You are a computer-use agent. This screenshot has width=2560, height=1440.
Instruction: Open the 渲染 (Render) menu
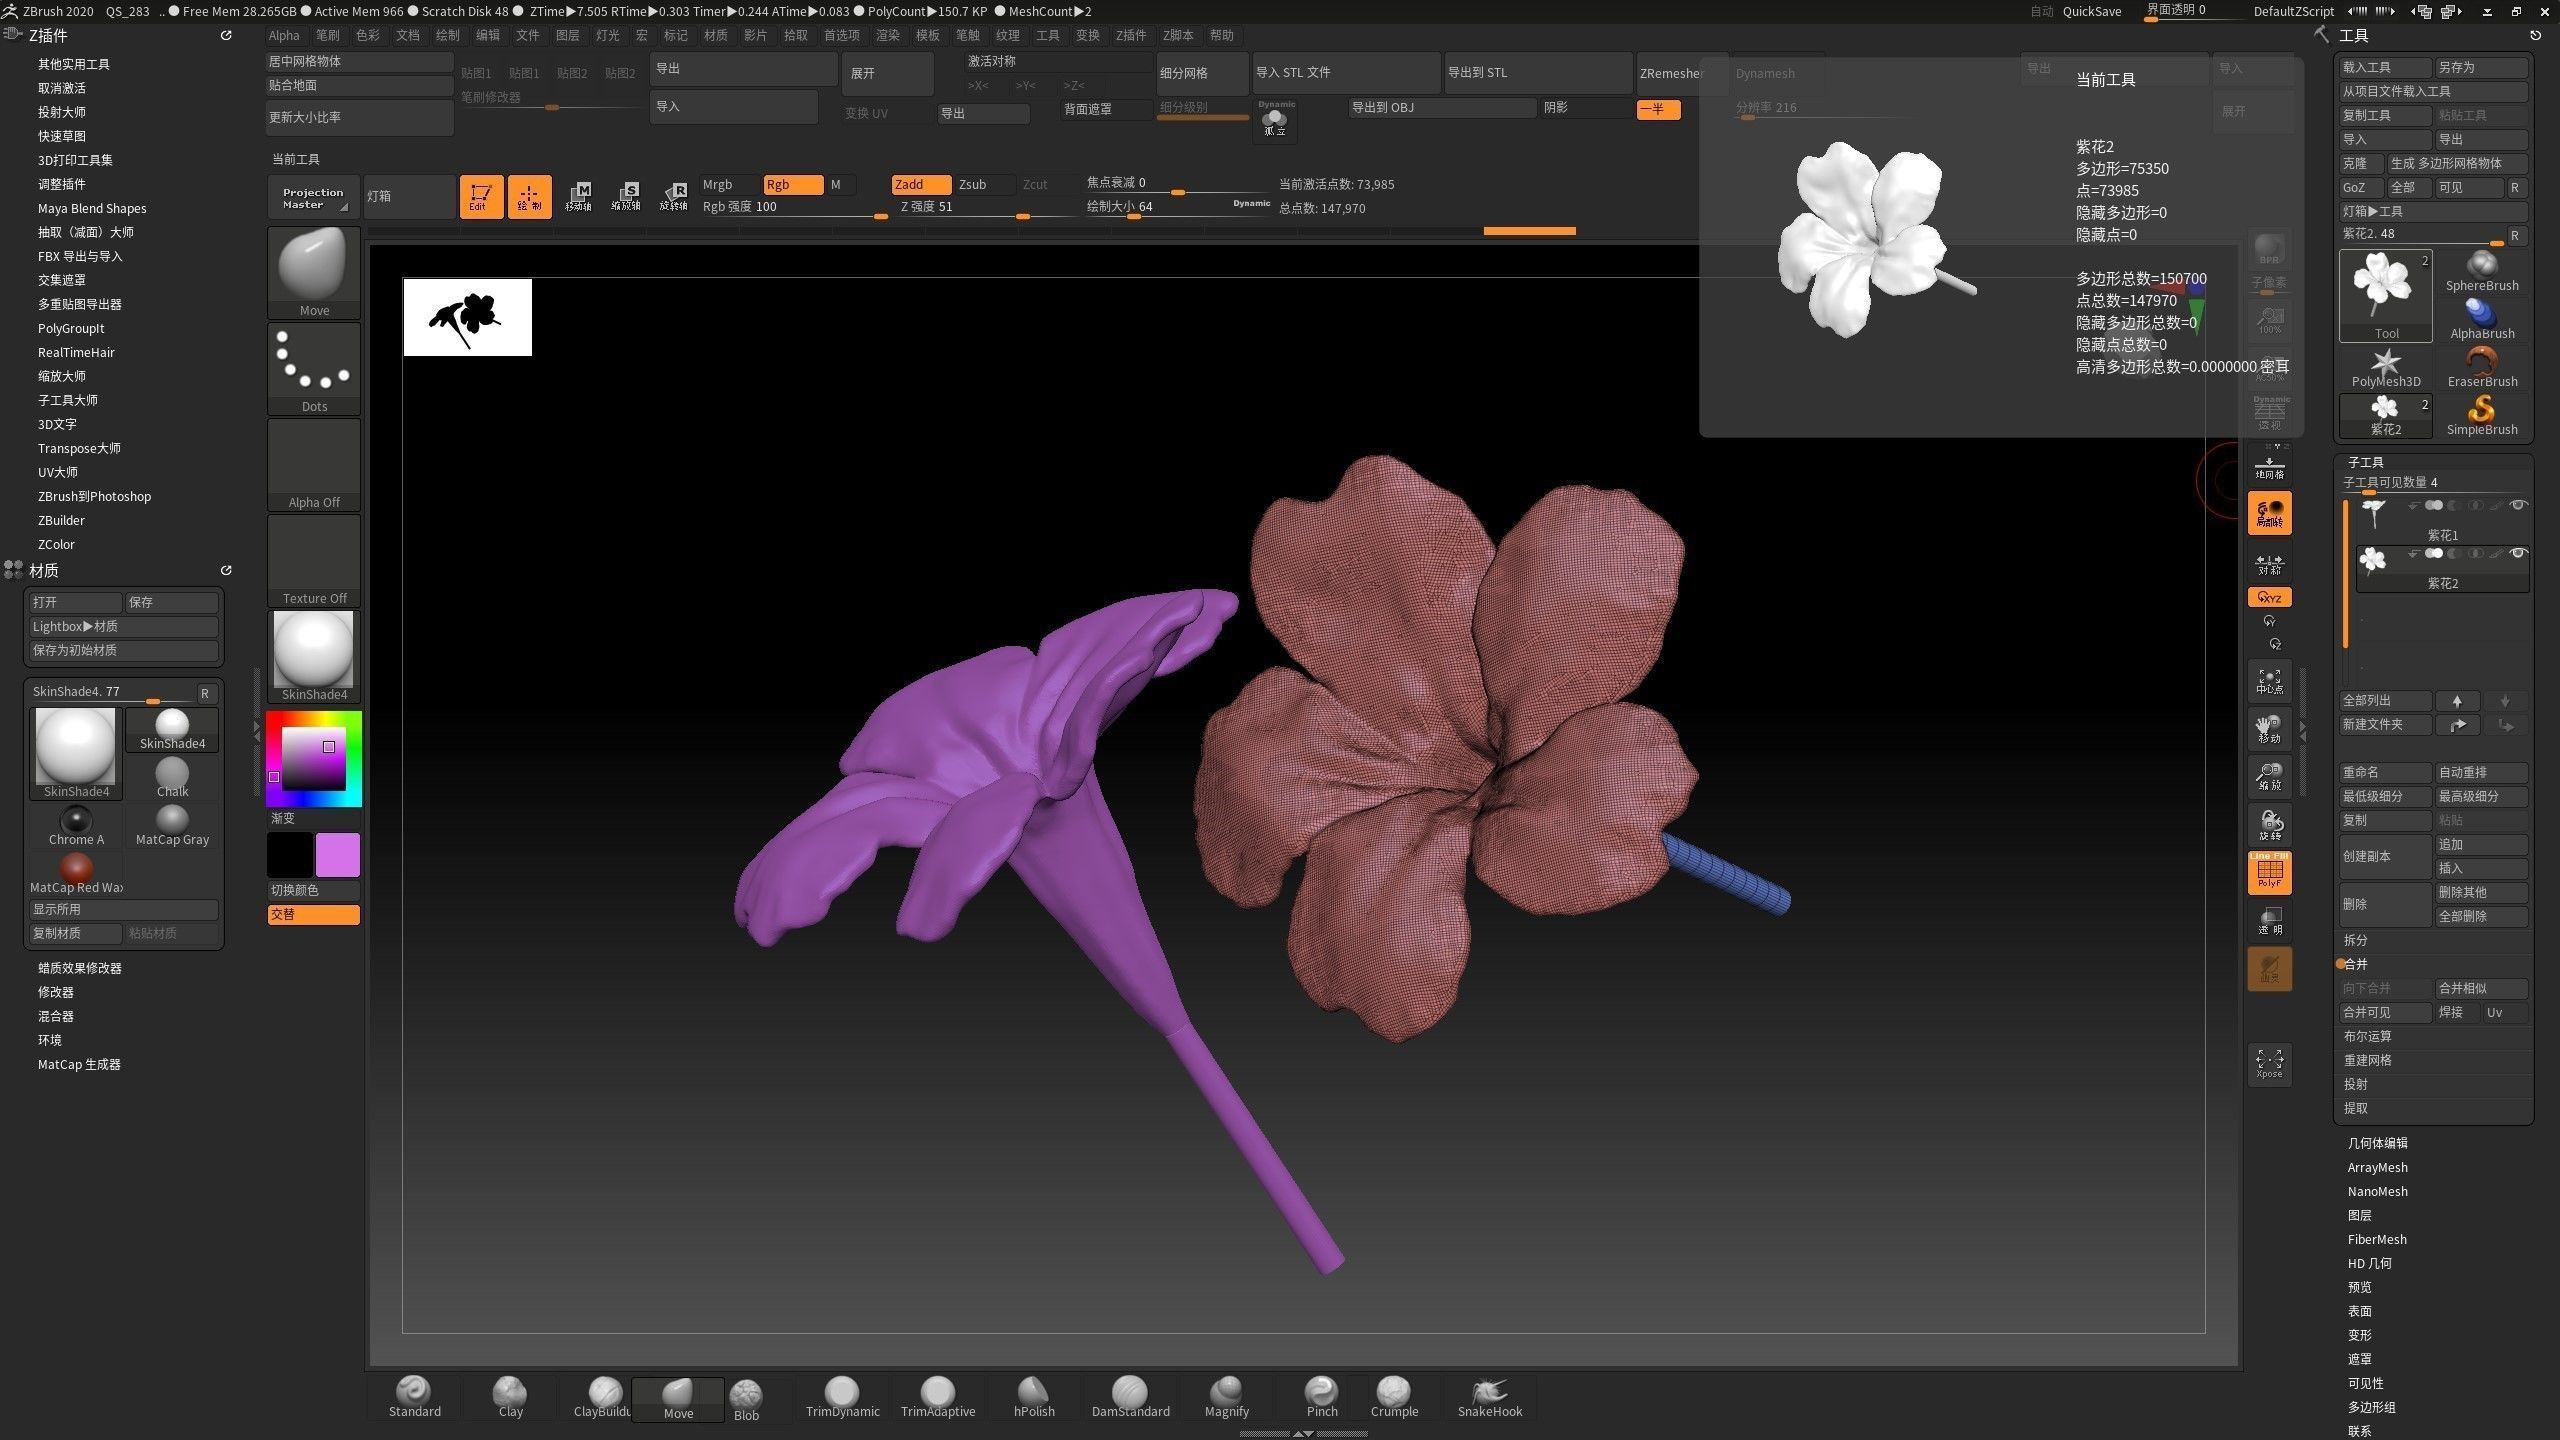point(888,35)
